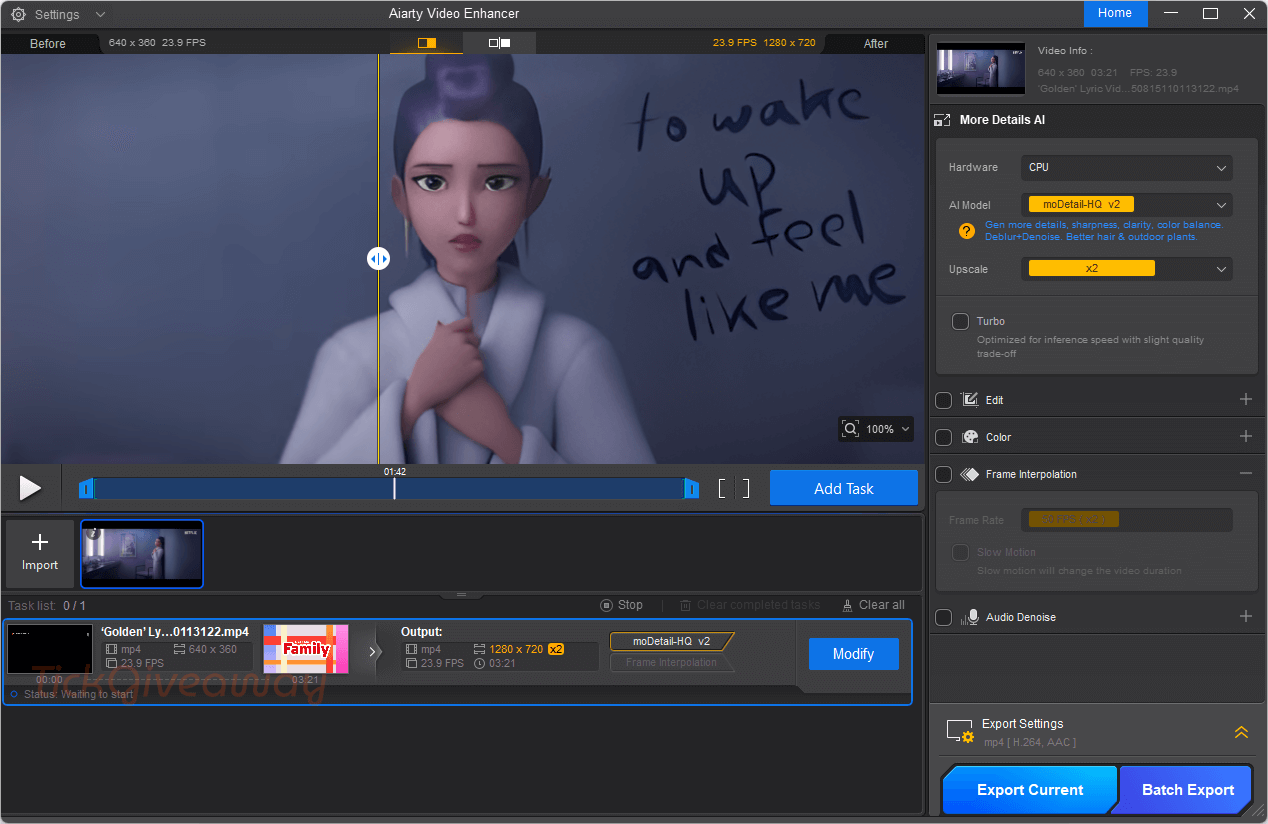Click the stop circle icon
This screenshot has width=1268, height=824.
(x=606, y=605)
